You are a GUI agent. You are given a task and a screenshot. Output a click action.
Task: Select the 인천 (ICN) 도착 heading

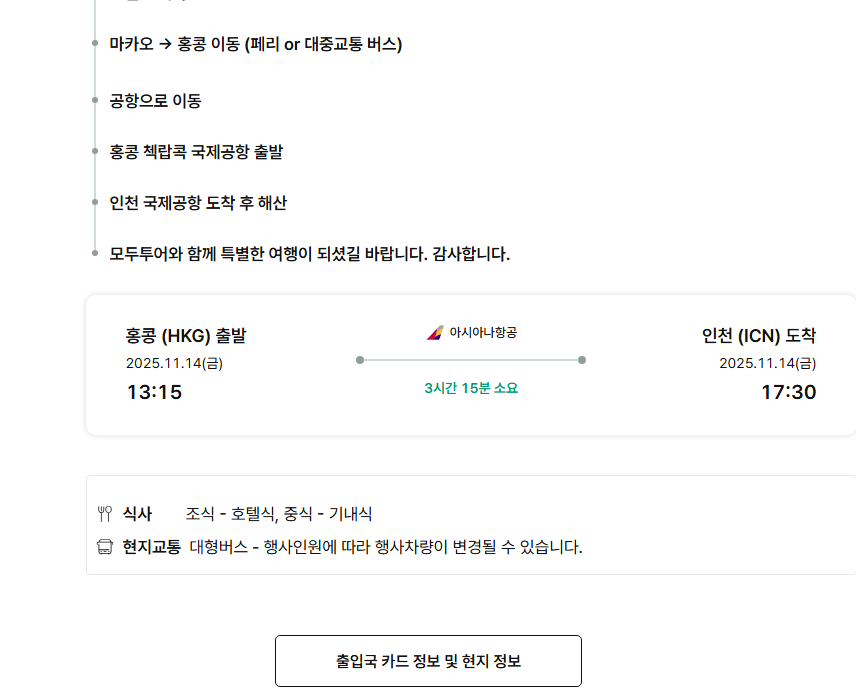759,336
